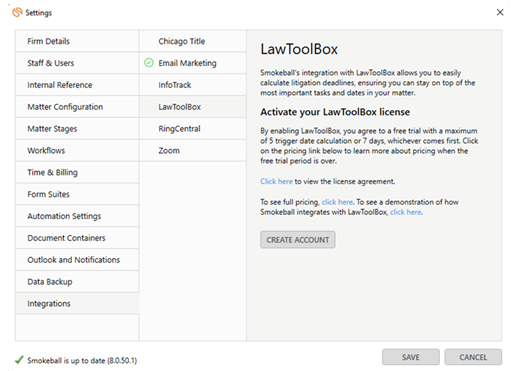511x371 pixels.
Task: Open Firm Details settings
Action: (x=77, y=41)
